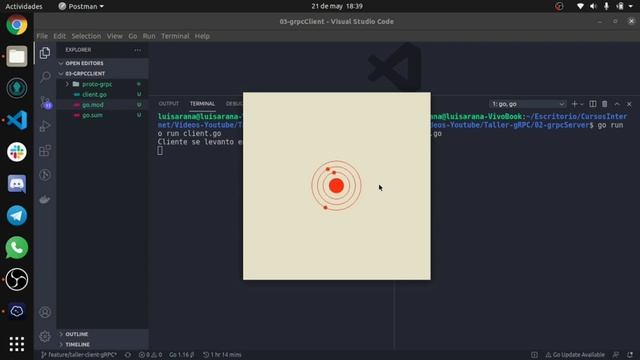Viewport: 640px width, 360px height.
Task: Open Google Chrome from the dock
Action: tap(17, 25)
